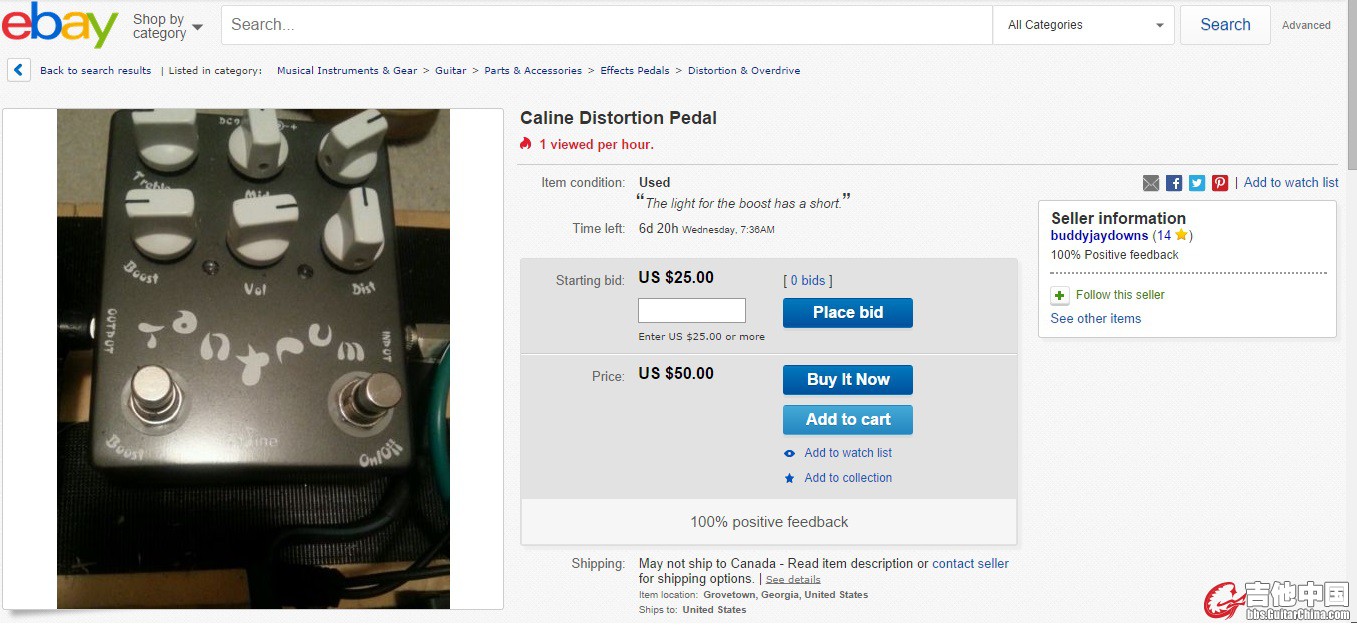Click the Add to cart button
1357x630 pixels.
[848, 420]
